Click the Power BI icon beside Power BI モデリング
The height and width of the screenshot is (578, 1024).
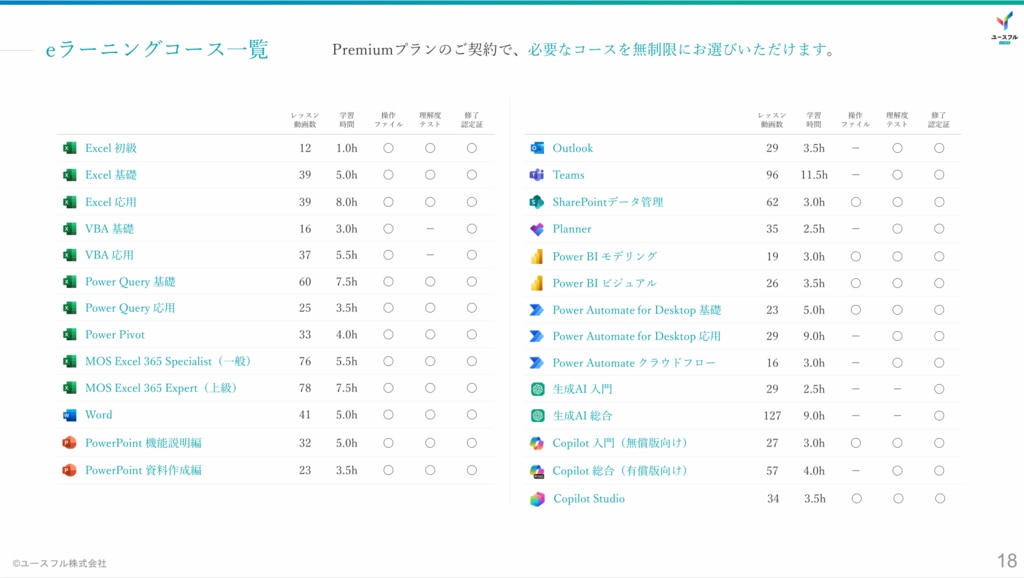tap(537, 256)
